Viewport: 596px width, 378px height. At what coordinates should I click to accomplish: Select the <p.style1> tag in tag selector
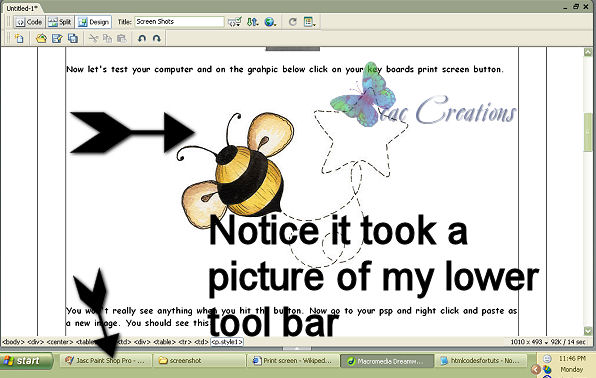pyautogui.click(x=227, y=342)
